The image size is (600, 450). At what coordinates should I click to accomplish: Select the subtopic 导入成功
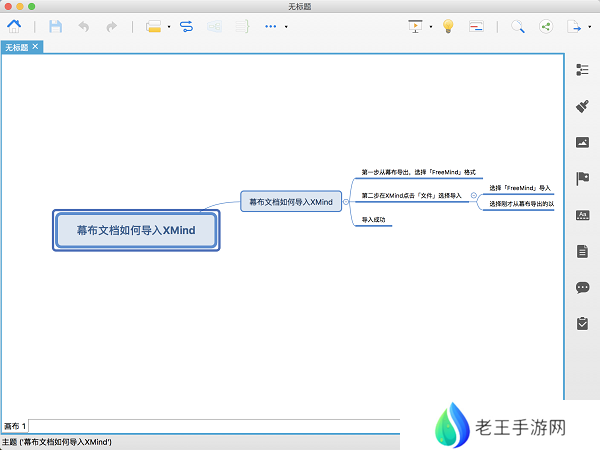click(373, 220)
